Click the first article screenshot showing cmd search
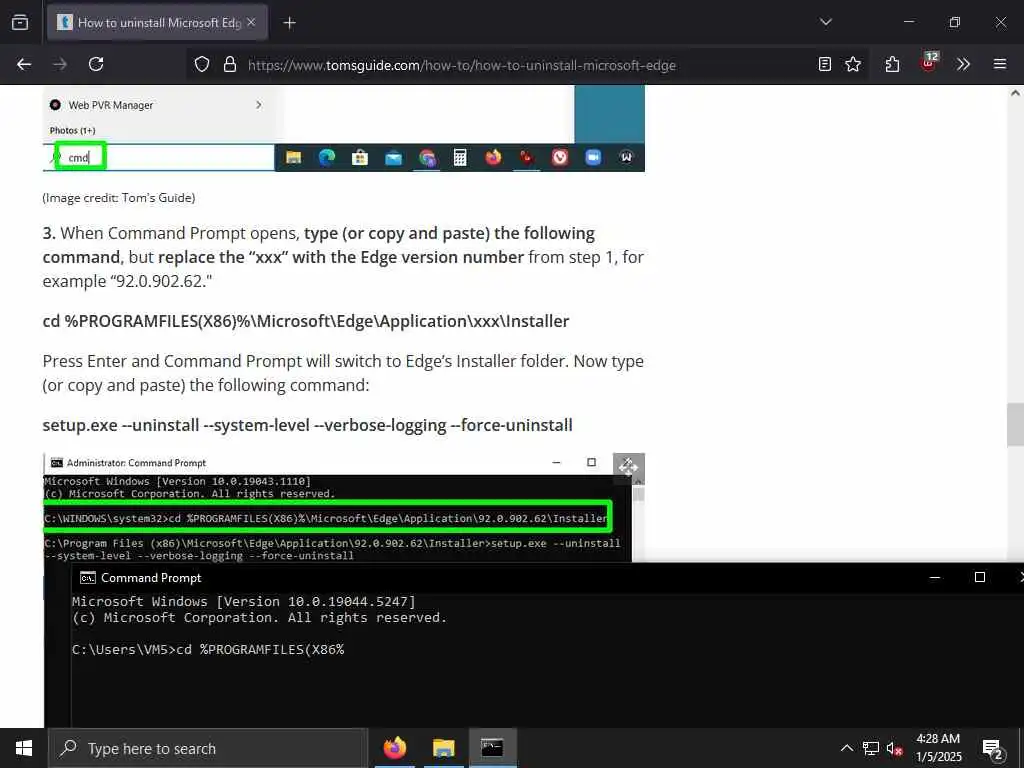 (x=344, y=129)
